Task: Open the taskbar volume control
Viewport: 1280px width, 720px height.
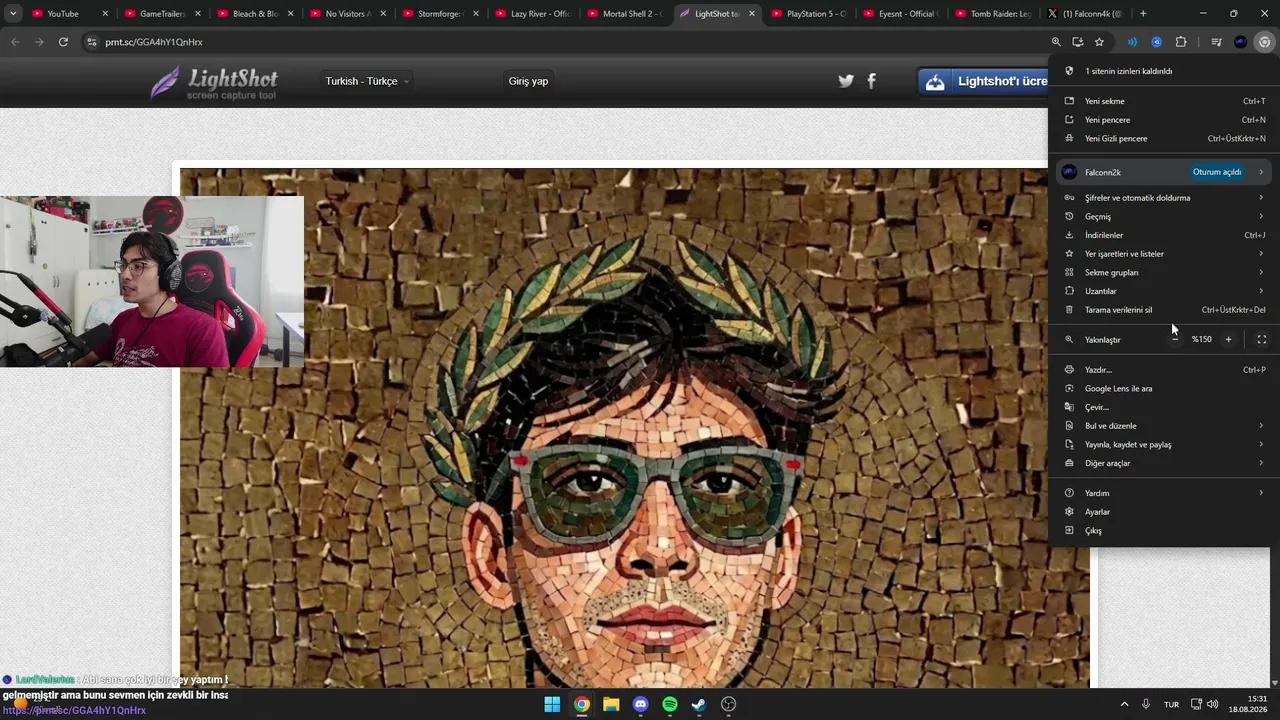Action: 1213,704
